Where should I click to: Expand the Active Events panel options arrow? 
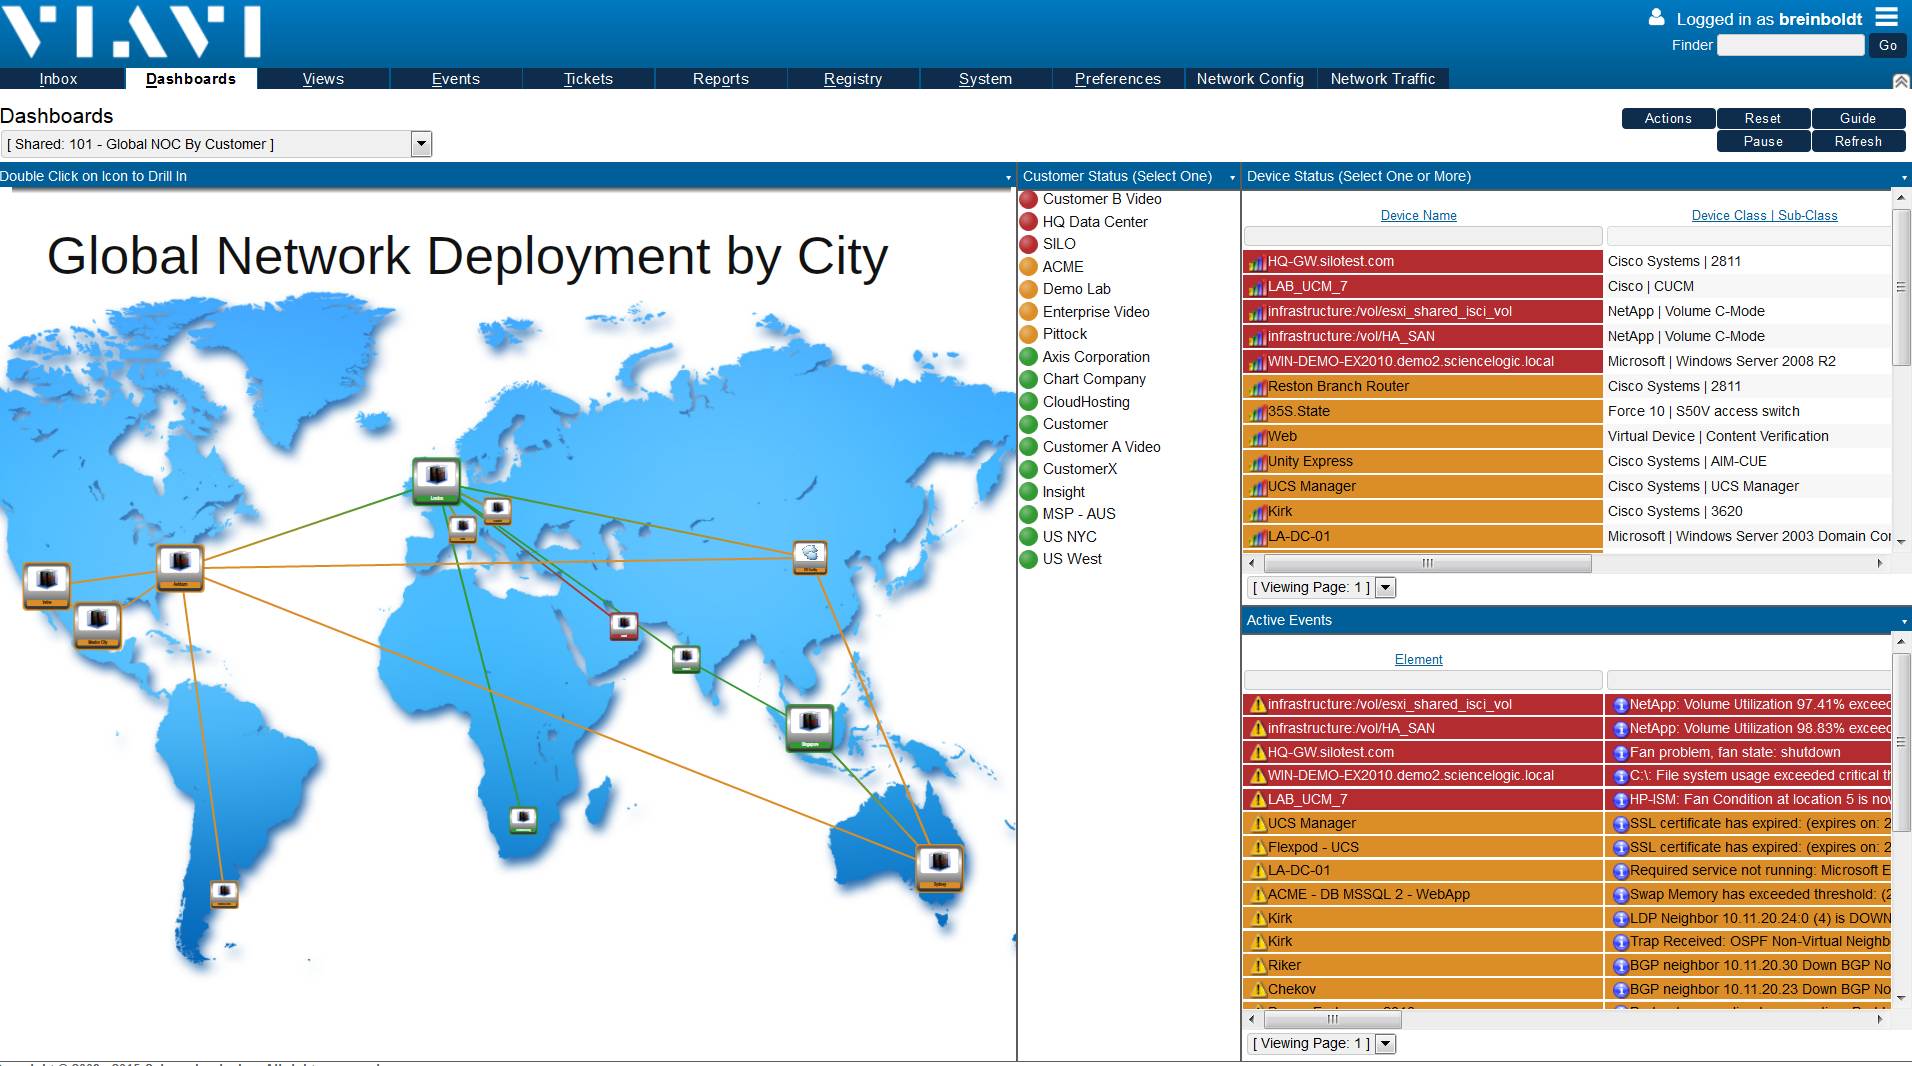pos(1903,622)
